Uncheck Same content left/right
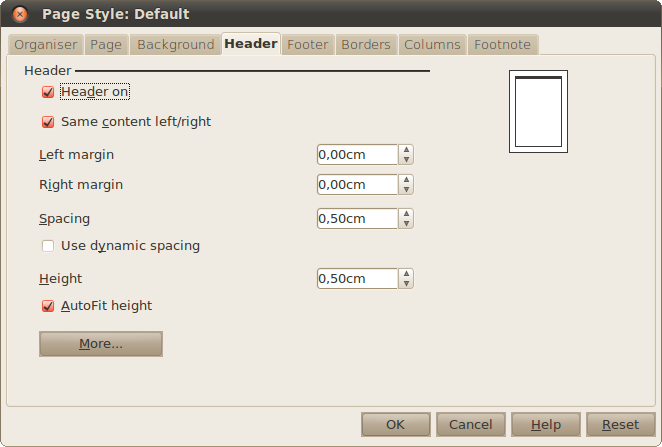Screen dimensions: 662x447 pos(48,122)
